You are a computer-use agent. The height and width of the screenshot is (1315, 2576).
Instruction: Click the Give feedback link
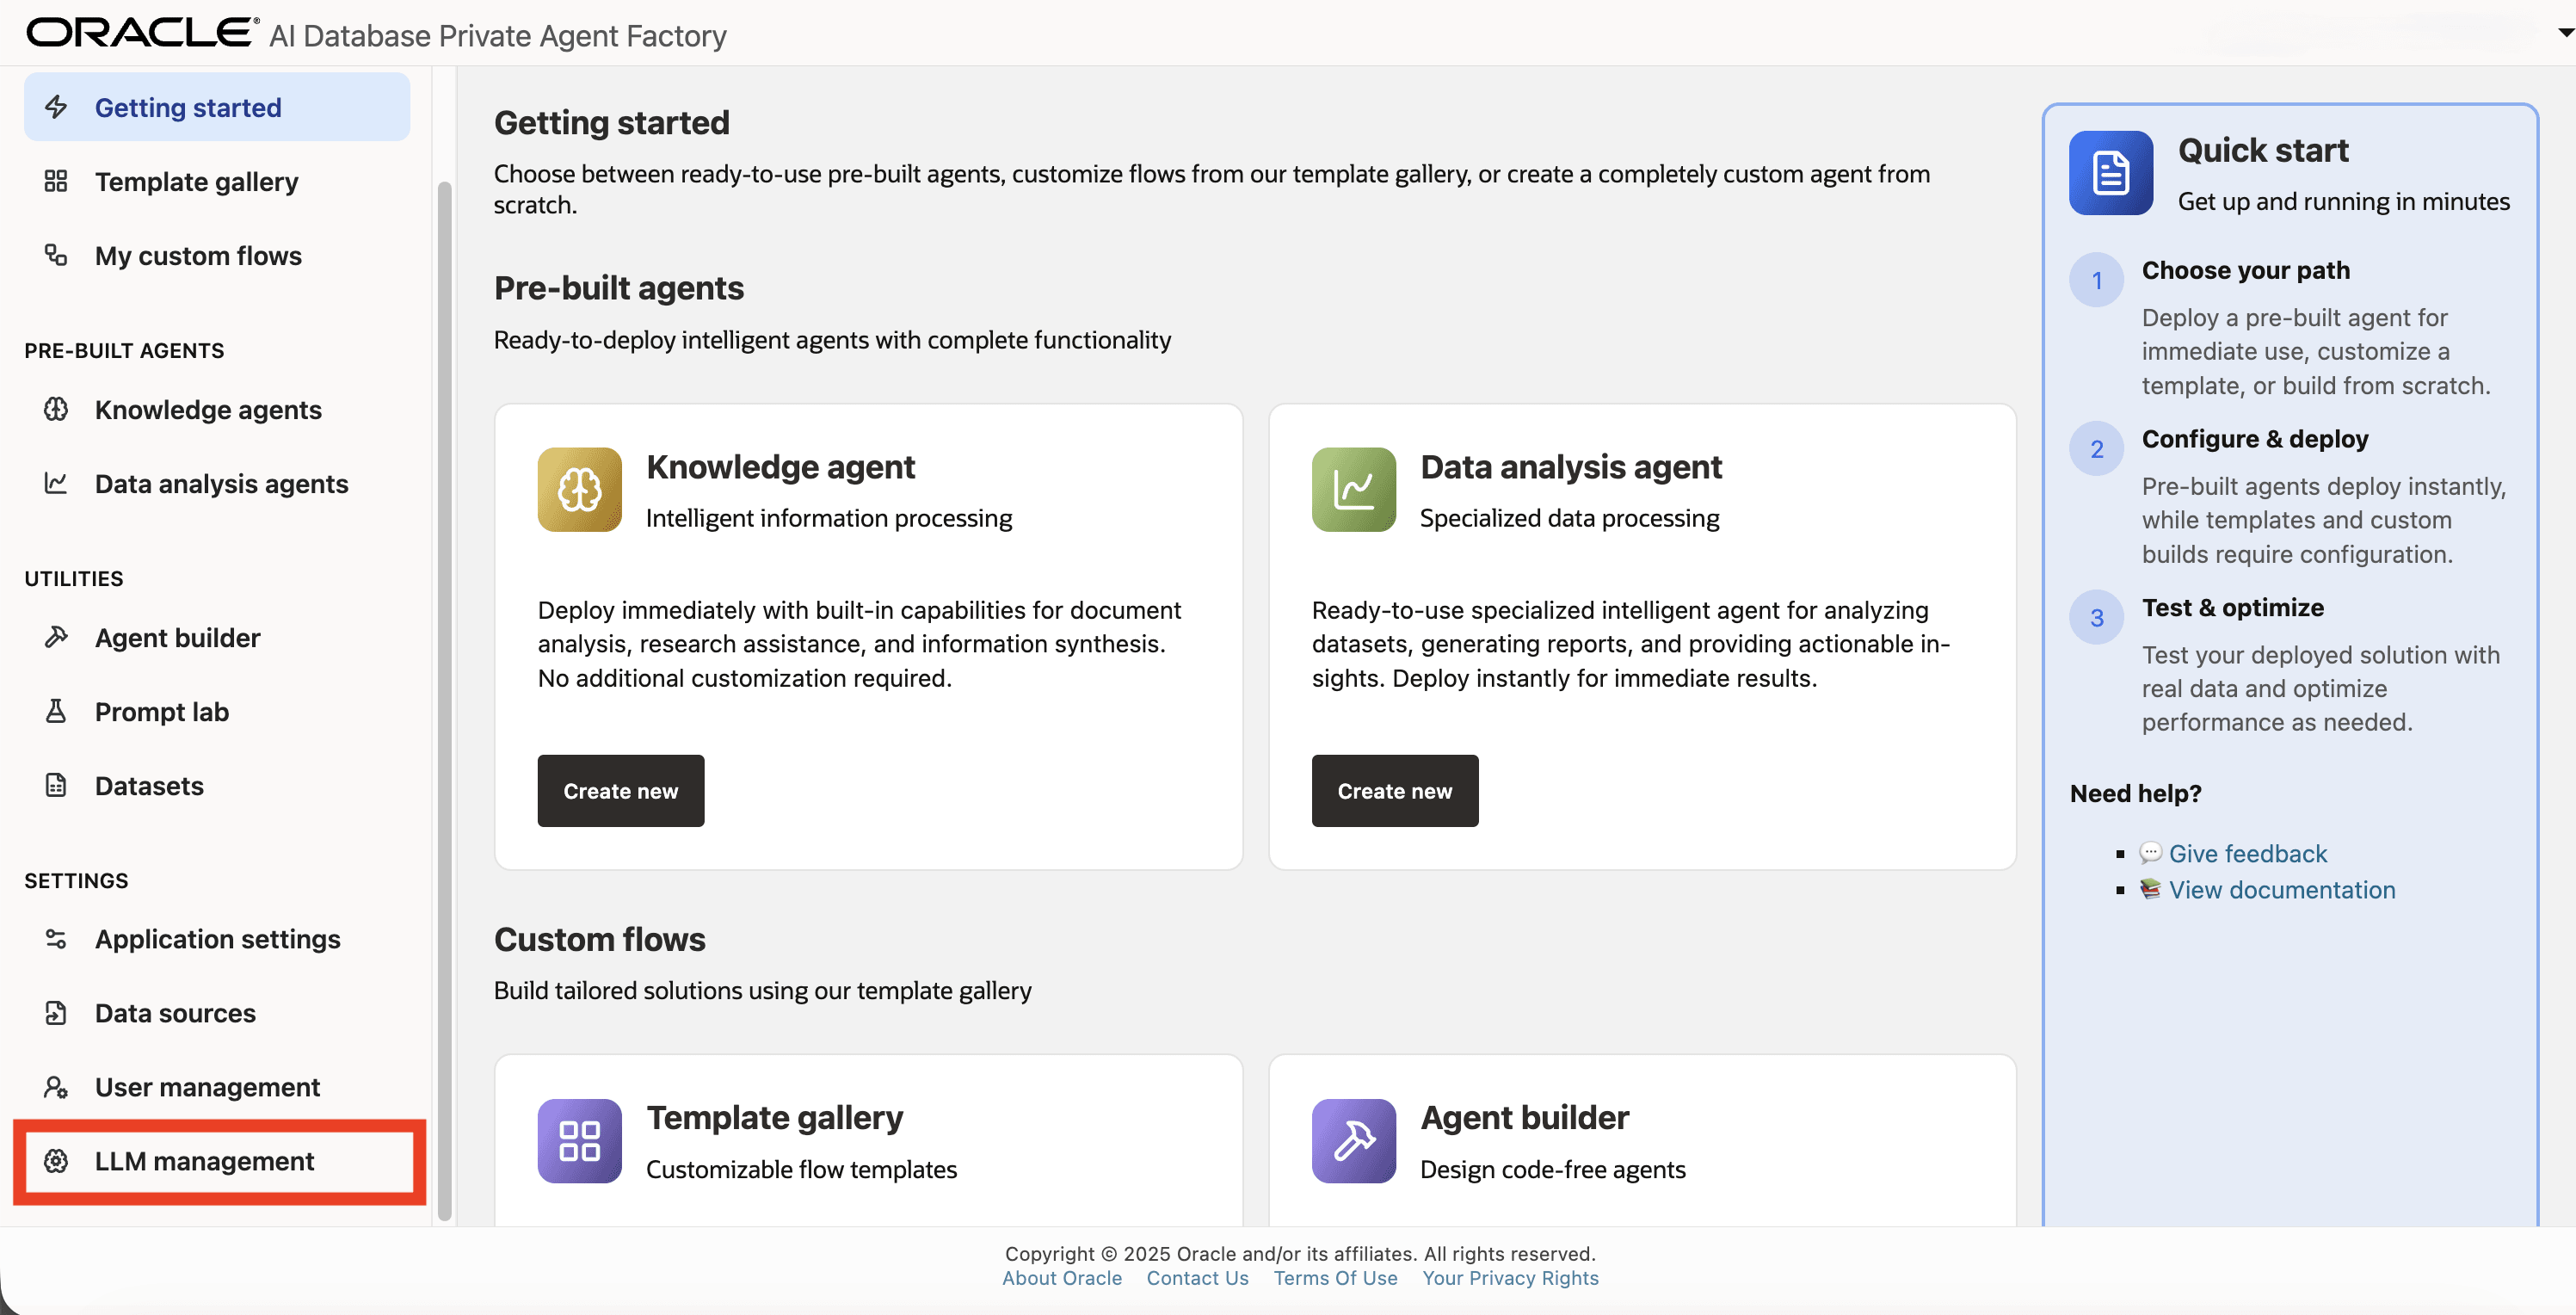coord(2247,853)
